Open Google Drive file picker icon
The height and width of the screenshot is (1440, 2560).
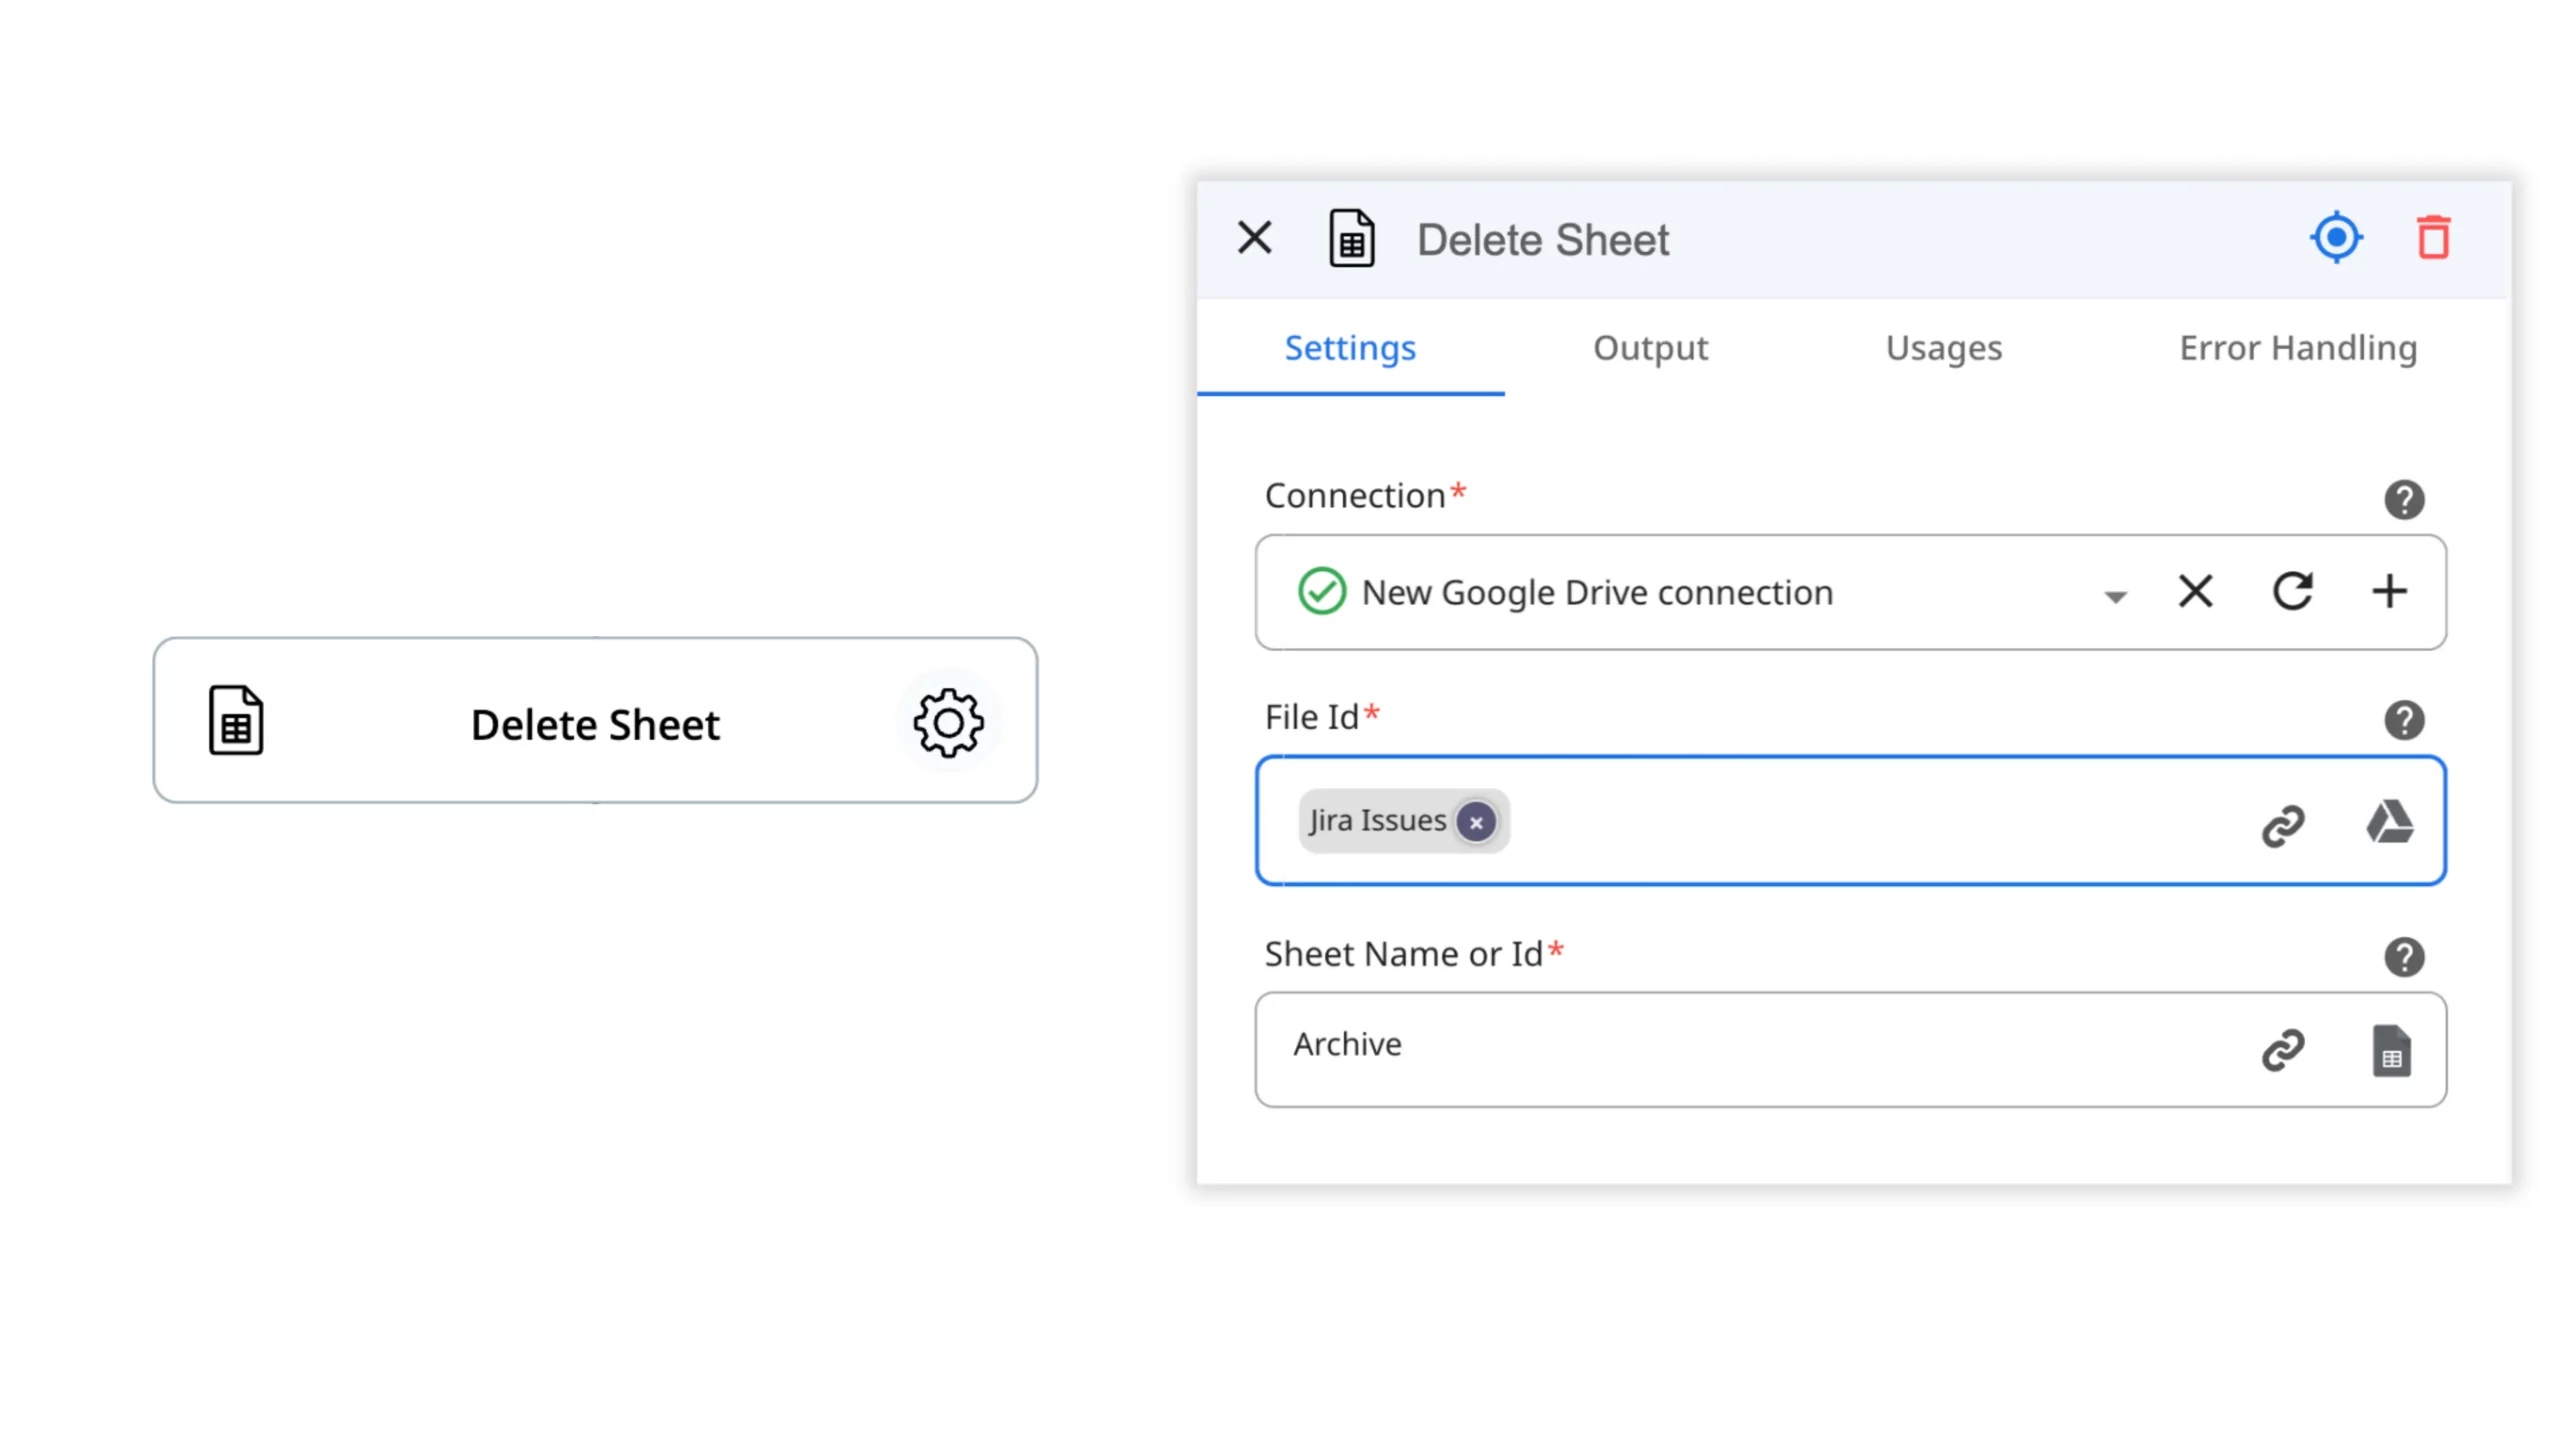pos(2389,822)
